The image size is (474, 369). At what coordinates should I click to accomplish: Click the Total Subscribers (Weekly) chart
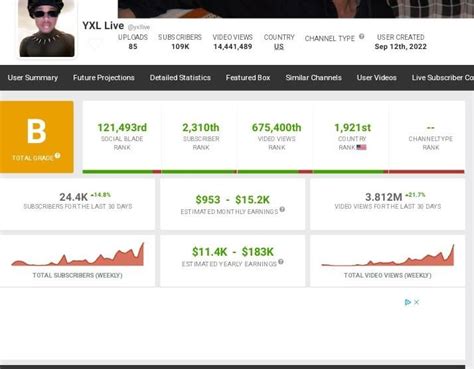(77, 254)
